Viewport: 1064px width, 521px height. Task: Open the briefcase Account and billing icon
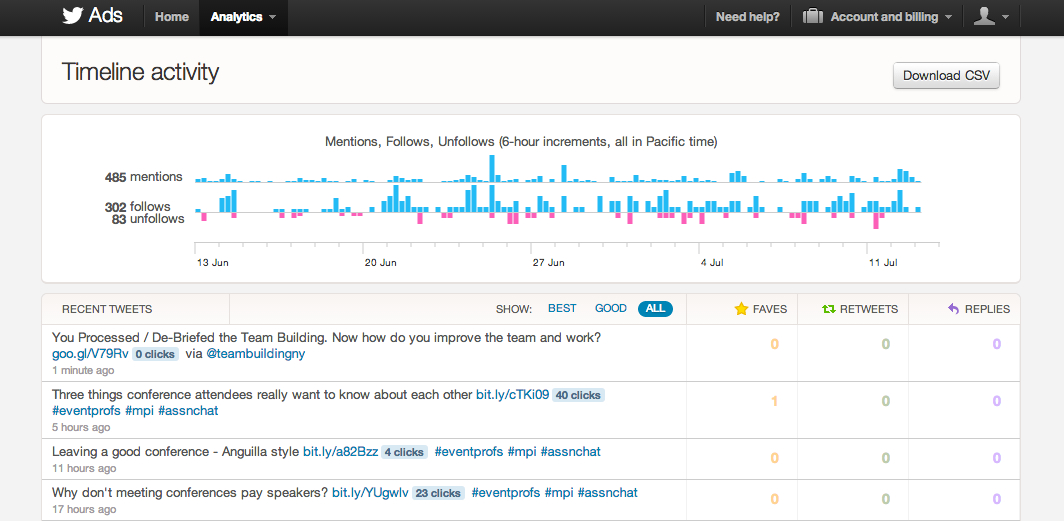coord(813,16)
